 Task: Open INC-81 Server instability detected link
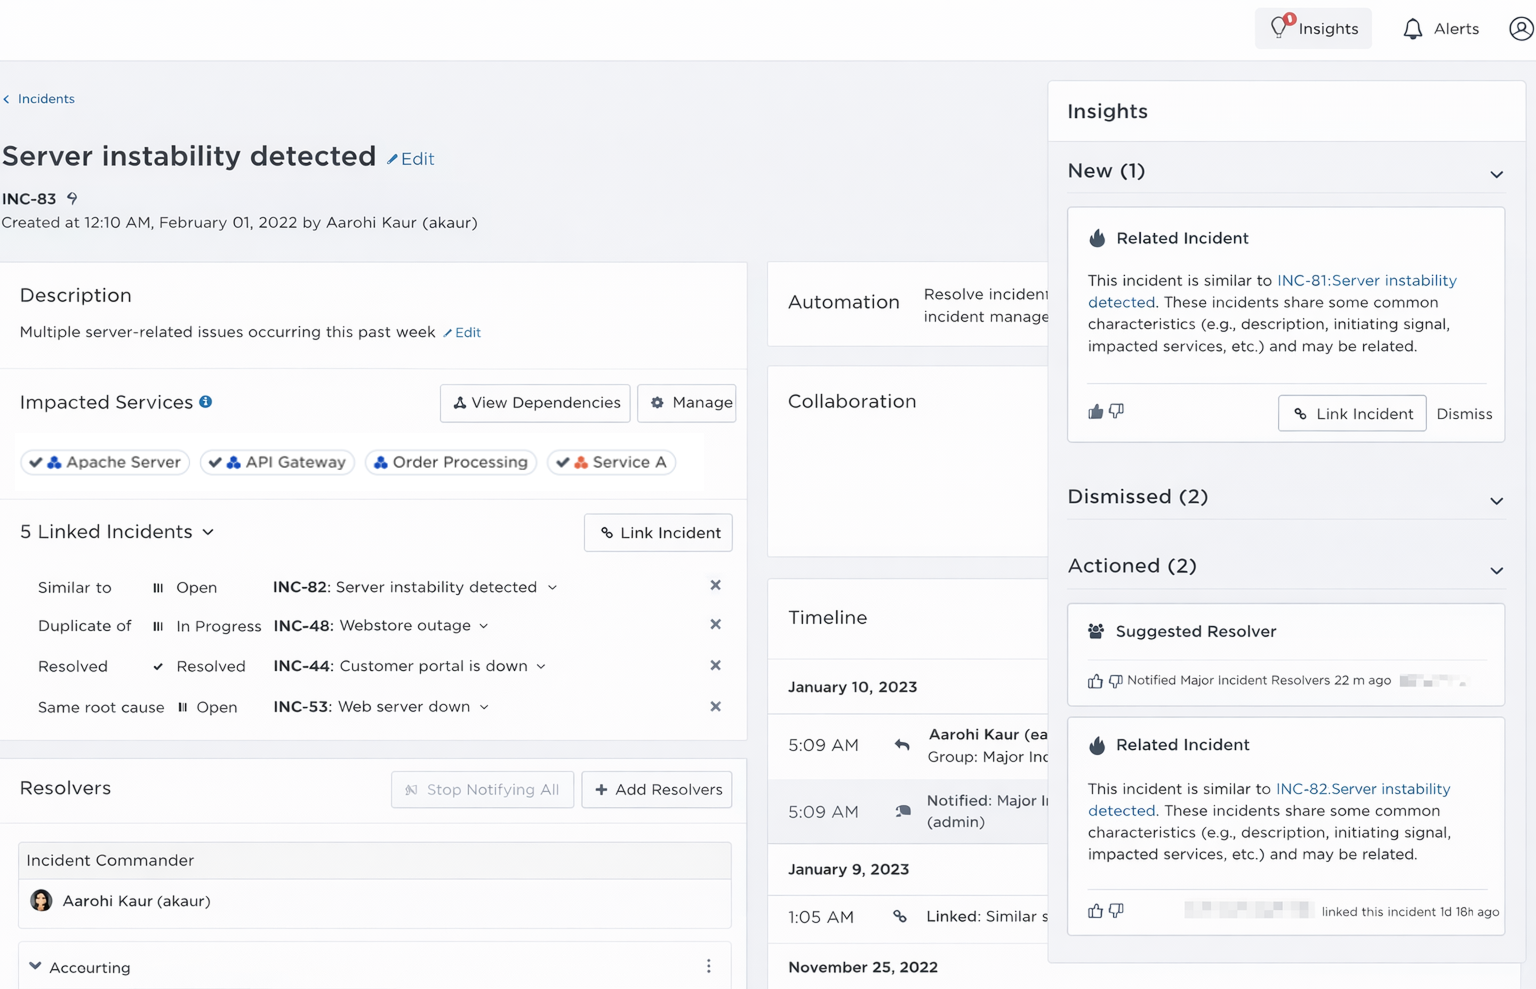click(1366, 281)
